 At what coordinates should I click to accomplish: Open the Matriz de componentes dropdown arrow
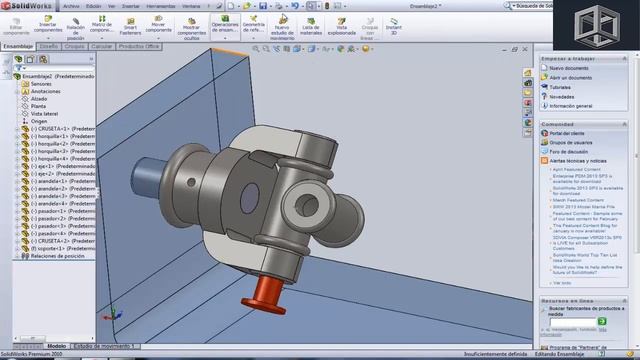point(102,38)
